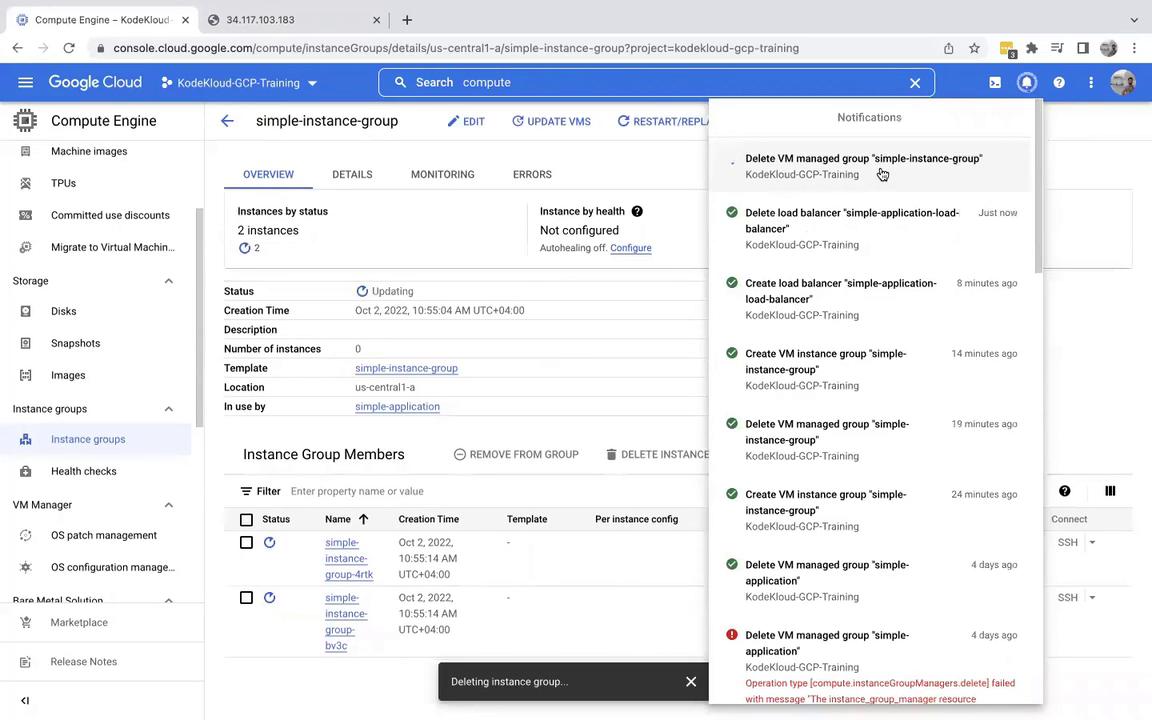Viewport: 1152px width, 720px height.
Task: Switch to the Monitoring tab
Action: (x=442, y=174)
